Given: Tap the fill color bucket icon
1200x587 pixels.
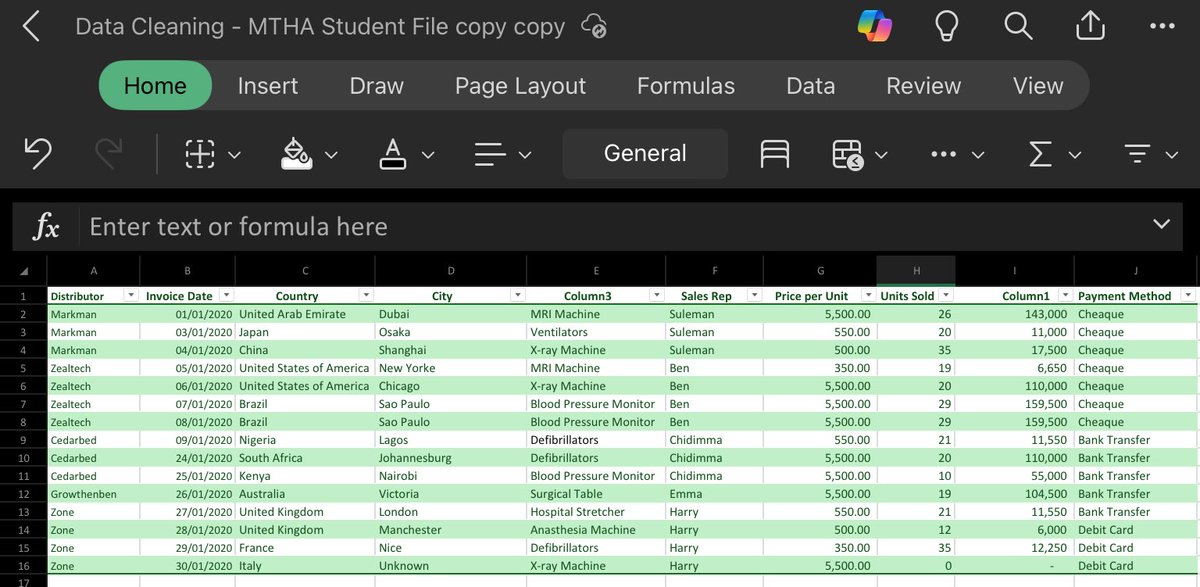Looking at the screenshot, I should 295,154.
